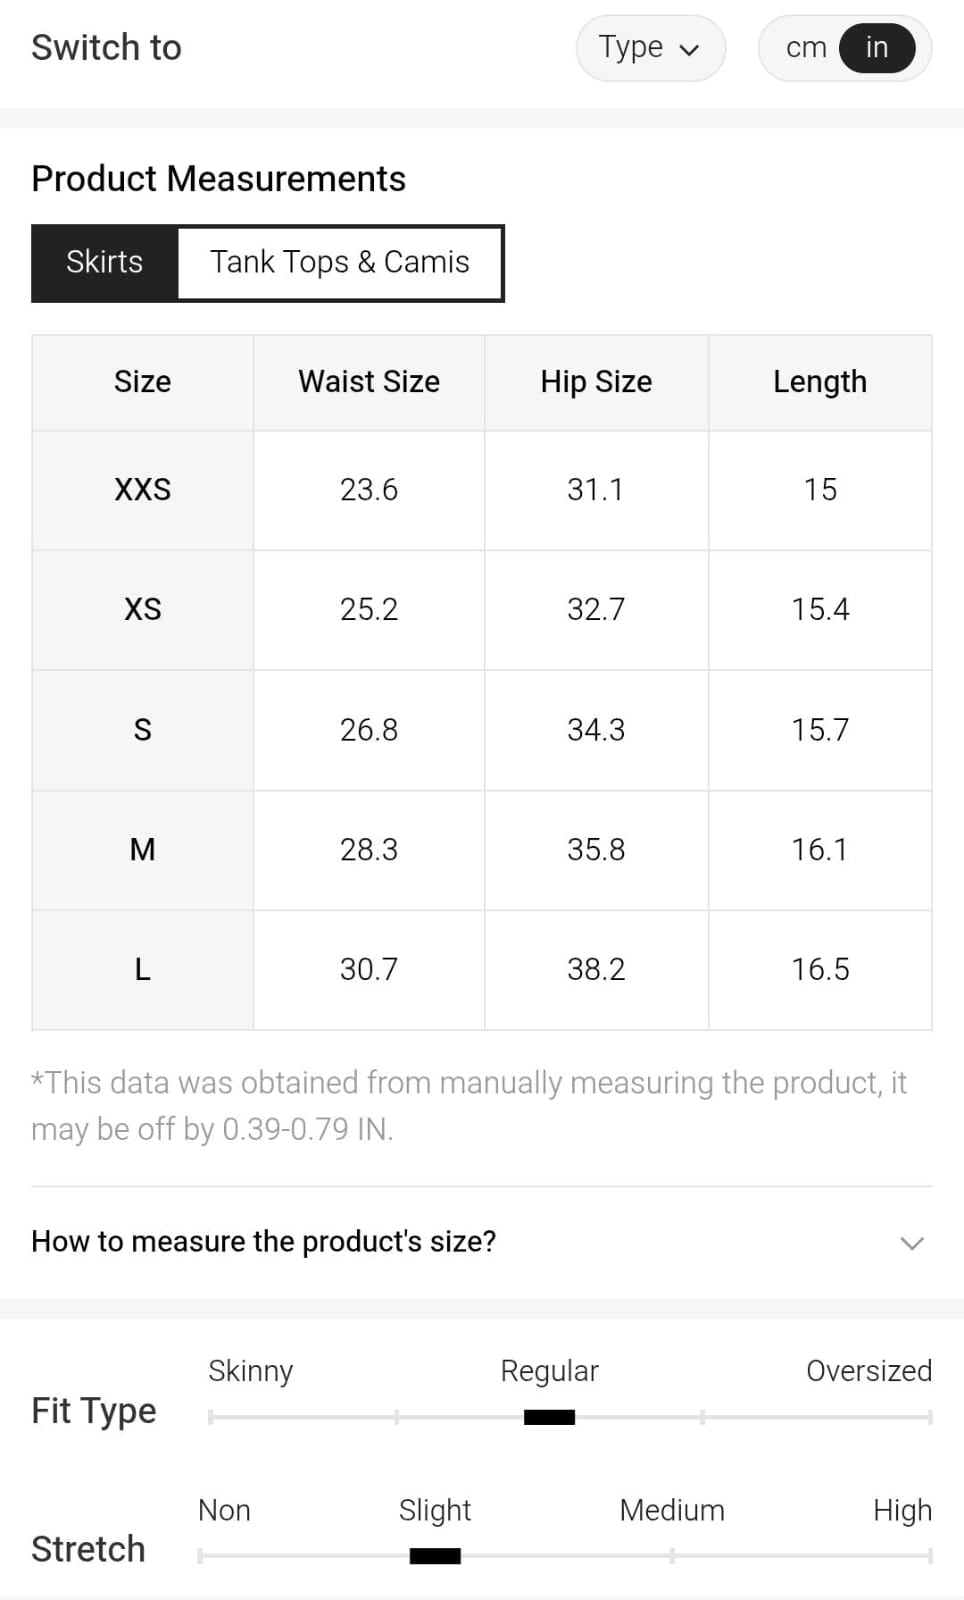964x1600 pixels.
Task: Click the Fit Type Regular slider marker
Action: click(549, 1417)
